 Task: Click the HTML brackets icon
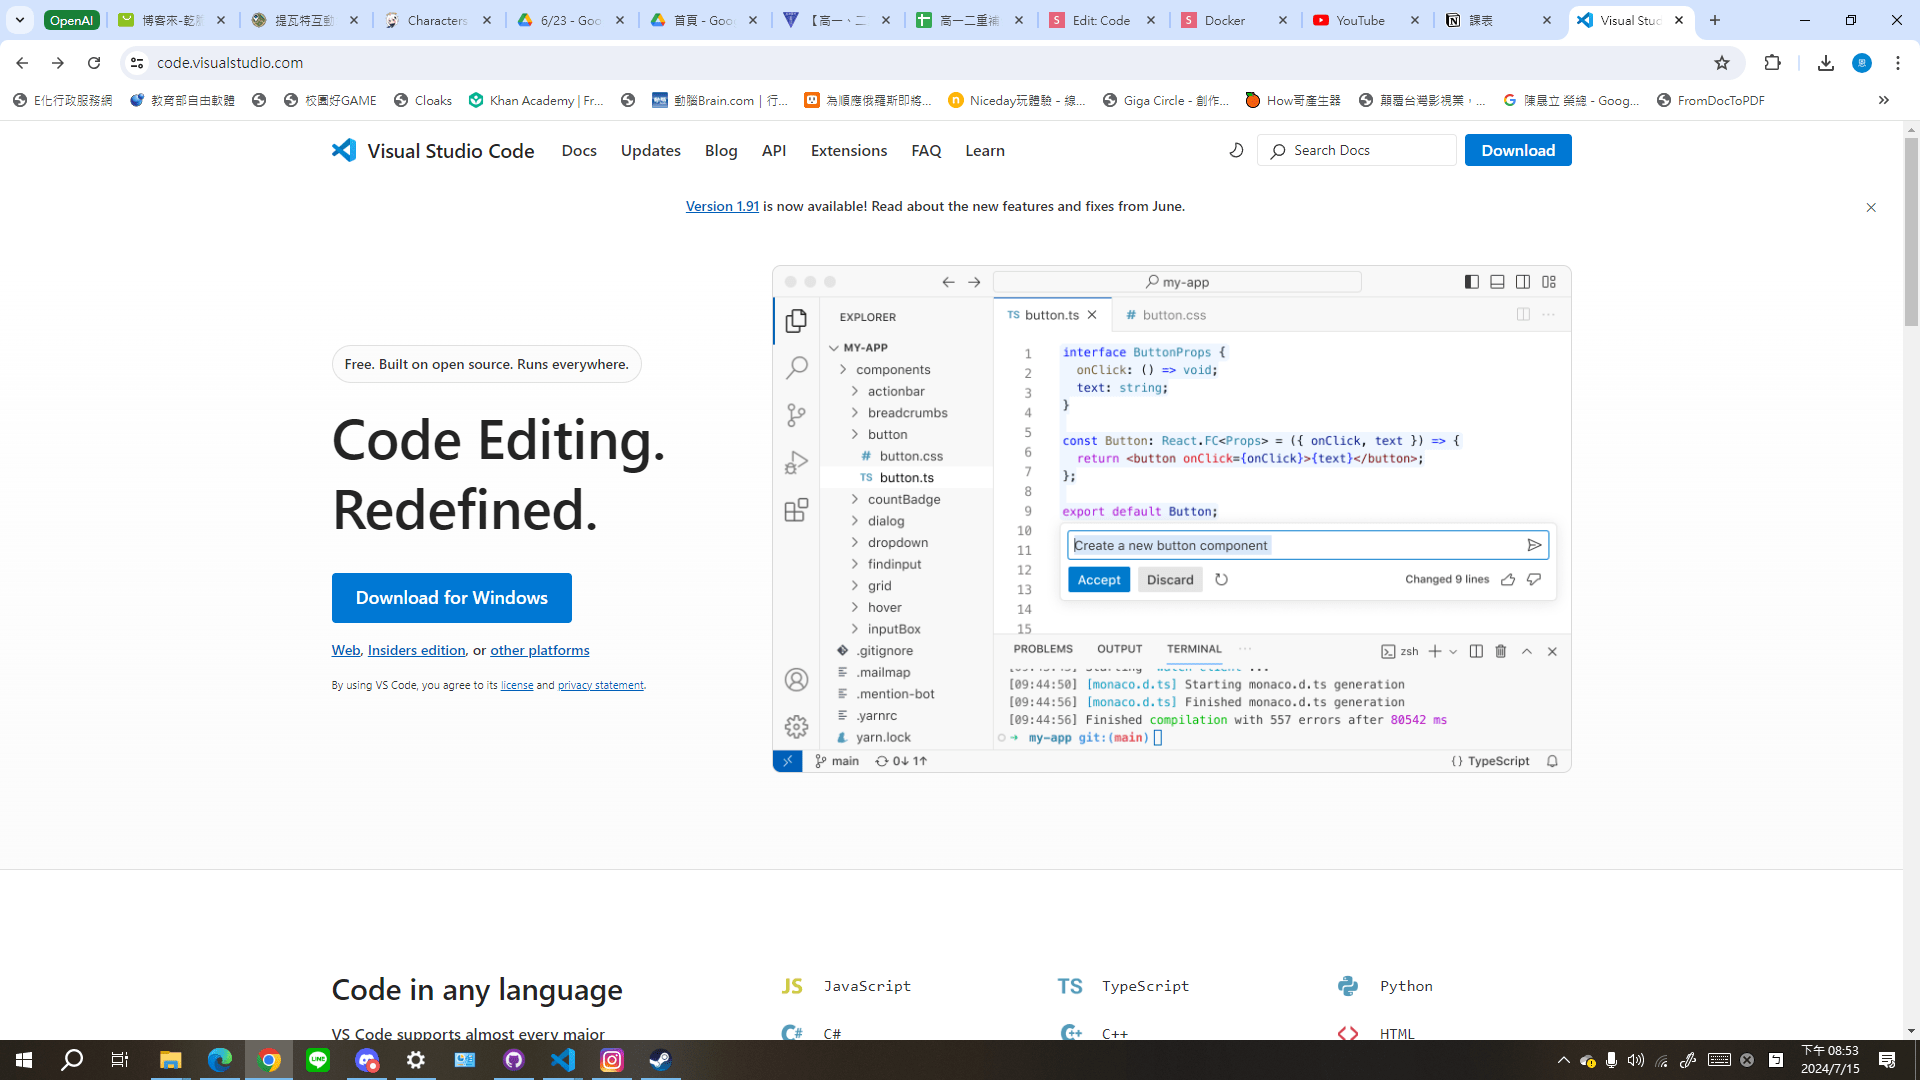[x=1348, y=1033]
